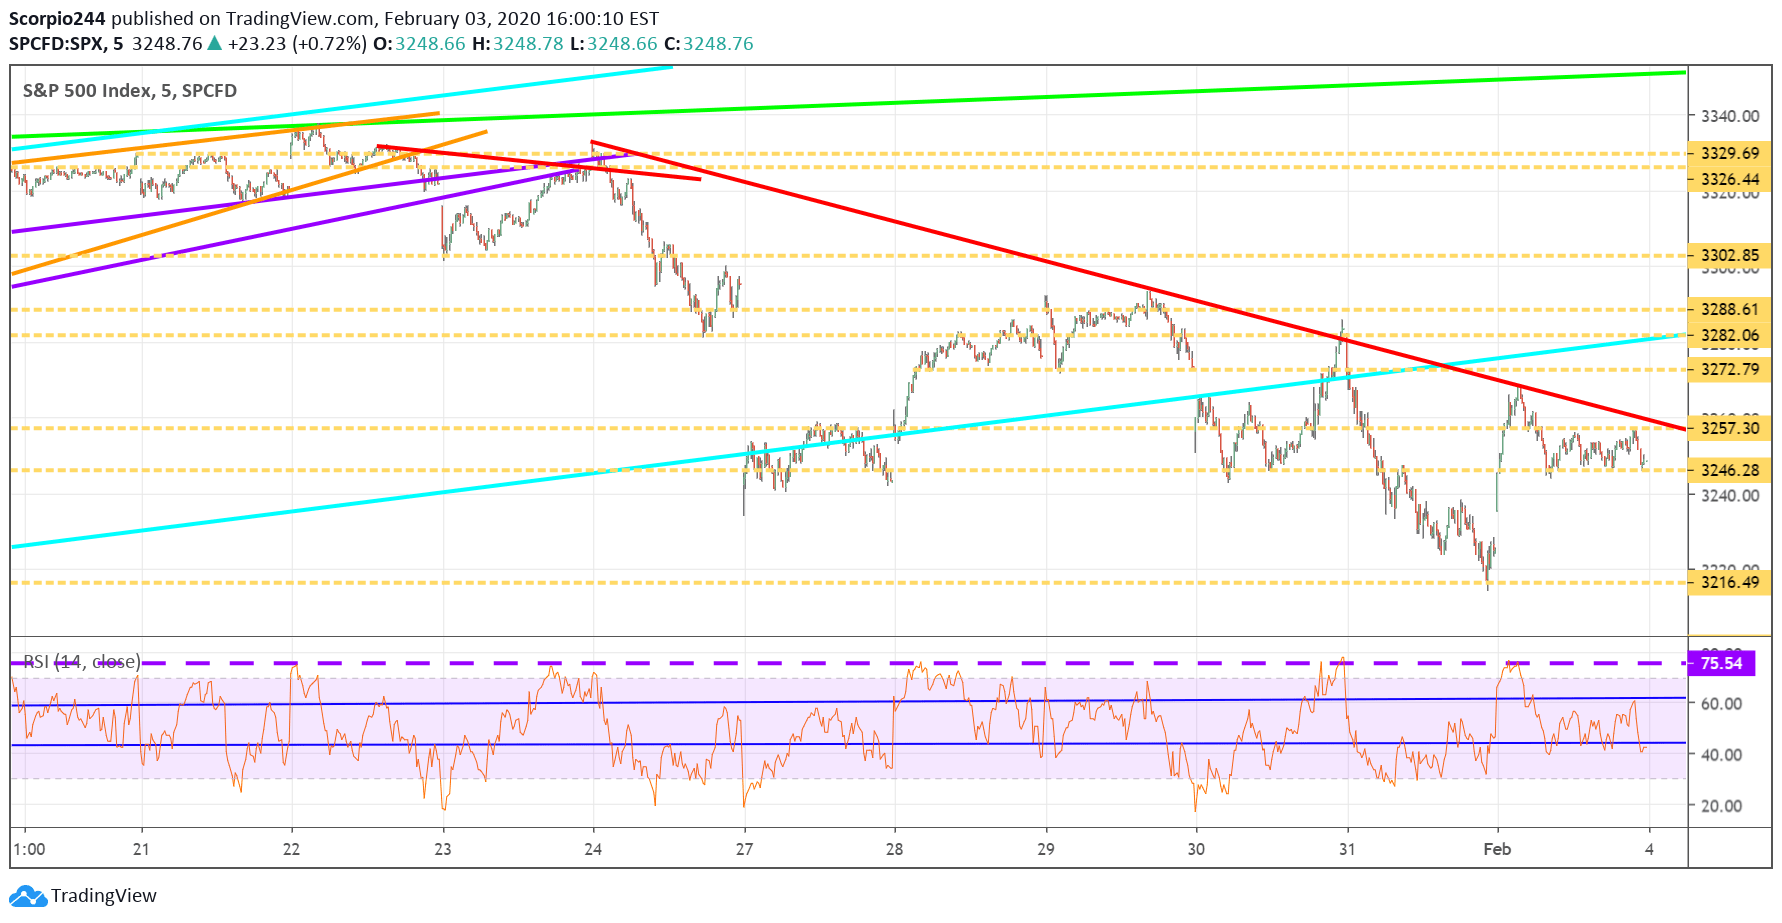Click the 3326.44 price label
The width and height of the screenshot is (1782, 923).
click(x=1729, y=179)
